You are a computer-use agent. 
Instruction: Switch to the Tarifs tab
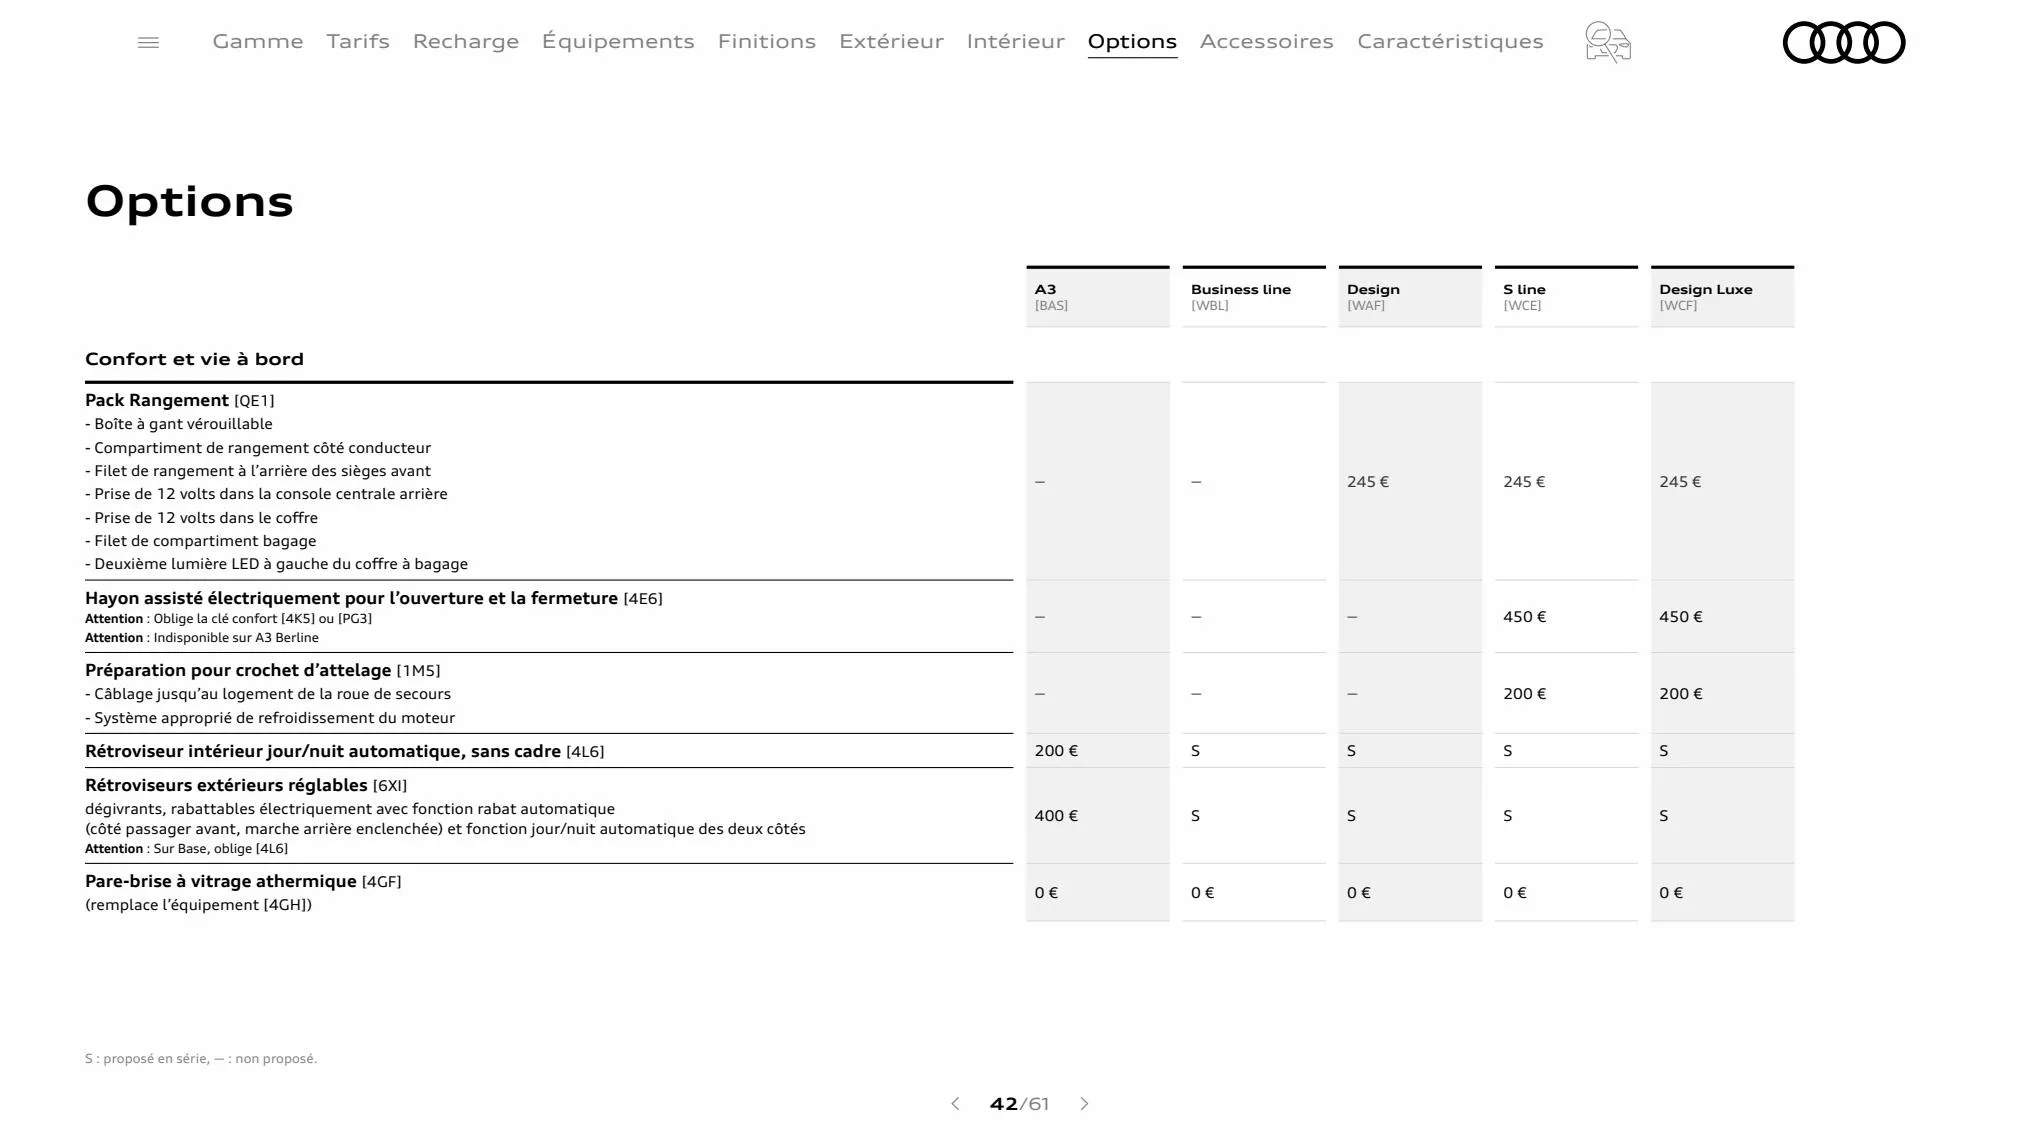[358, 41]
